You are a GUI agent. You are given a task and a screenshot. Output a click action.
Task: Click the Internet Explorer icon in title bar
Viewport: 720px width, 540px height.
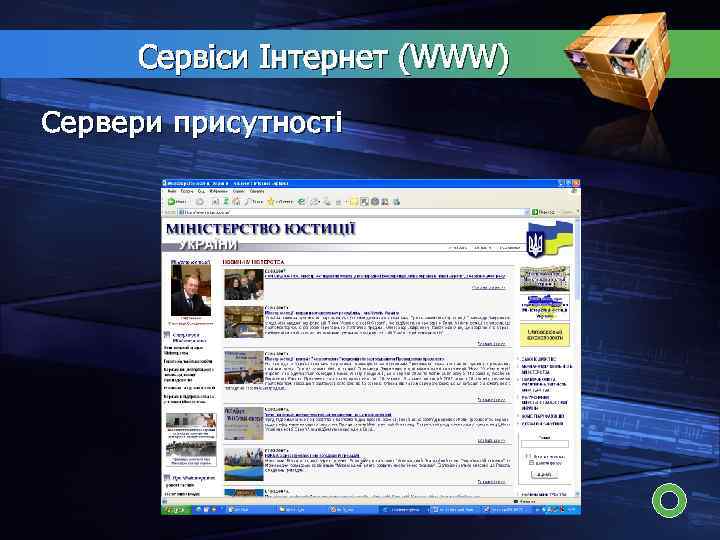click(164, 183)
